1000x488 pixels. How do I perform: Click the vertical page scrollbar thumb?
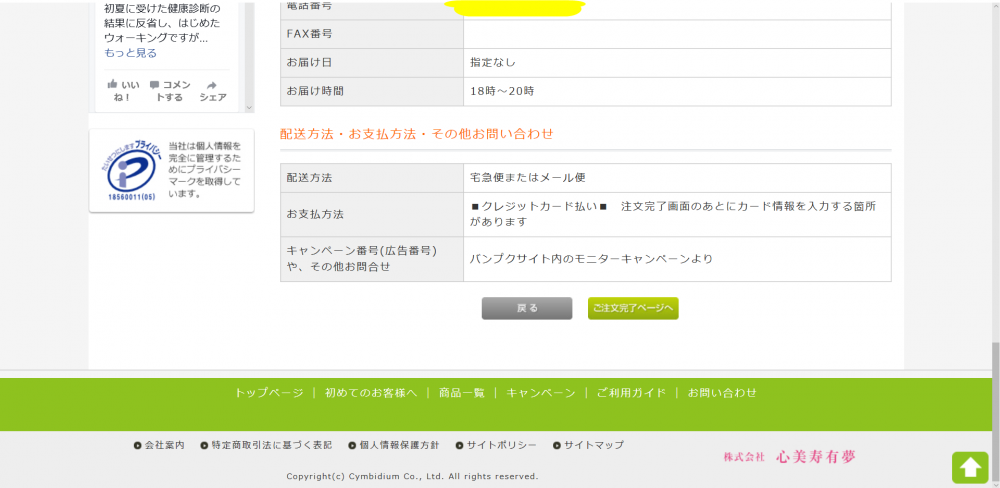pos(994,410)
